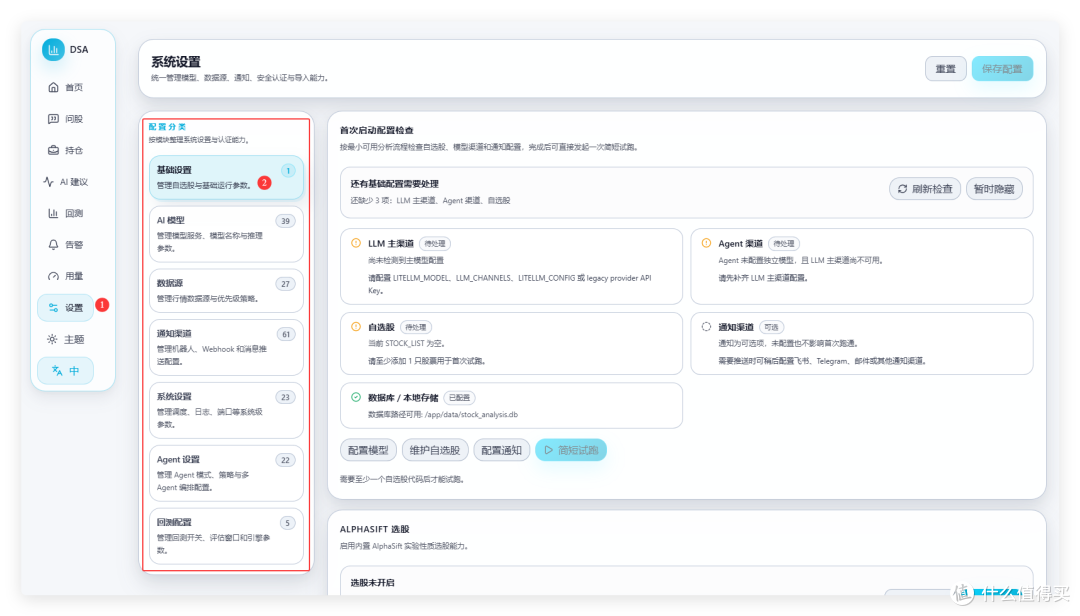Image resolution: width=1080 pixels, height=616 pixels.
Task: Click the 首次启动配置检查 heading
Action: [376, 130]
